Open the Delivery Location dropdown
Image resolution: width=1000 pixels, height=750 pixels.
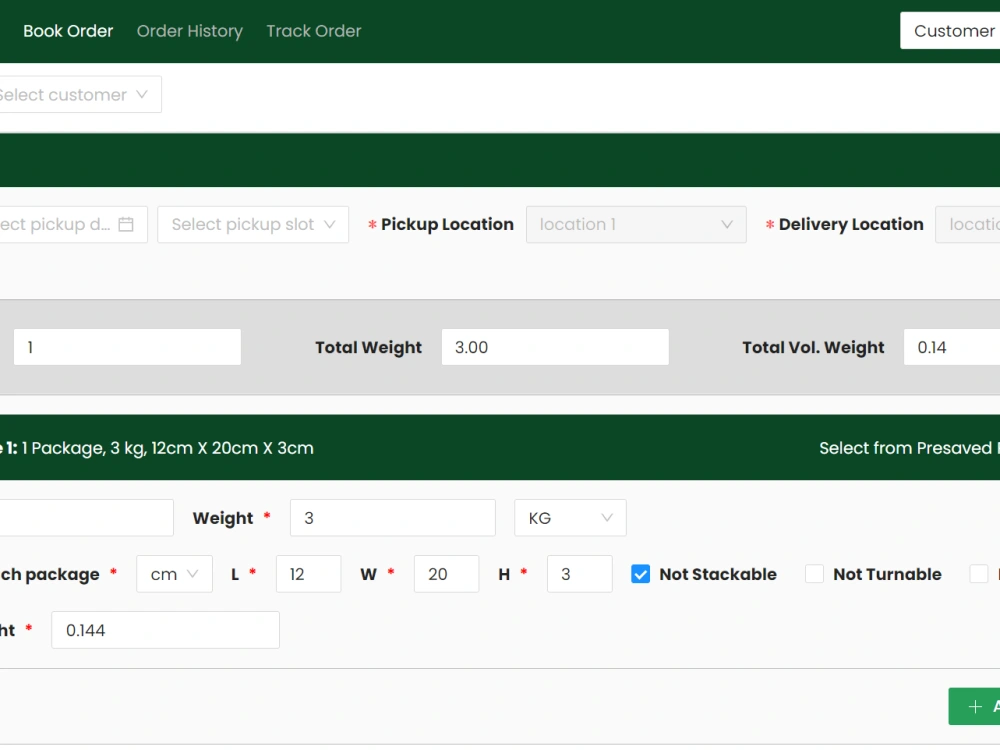(x=967, y=224)
